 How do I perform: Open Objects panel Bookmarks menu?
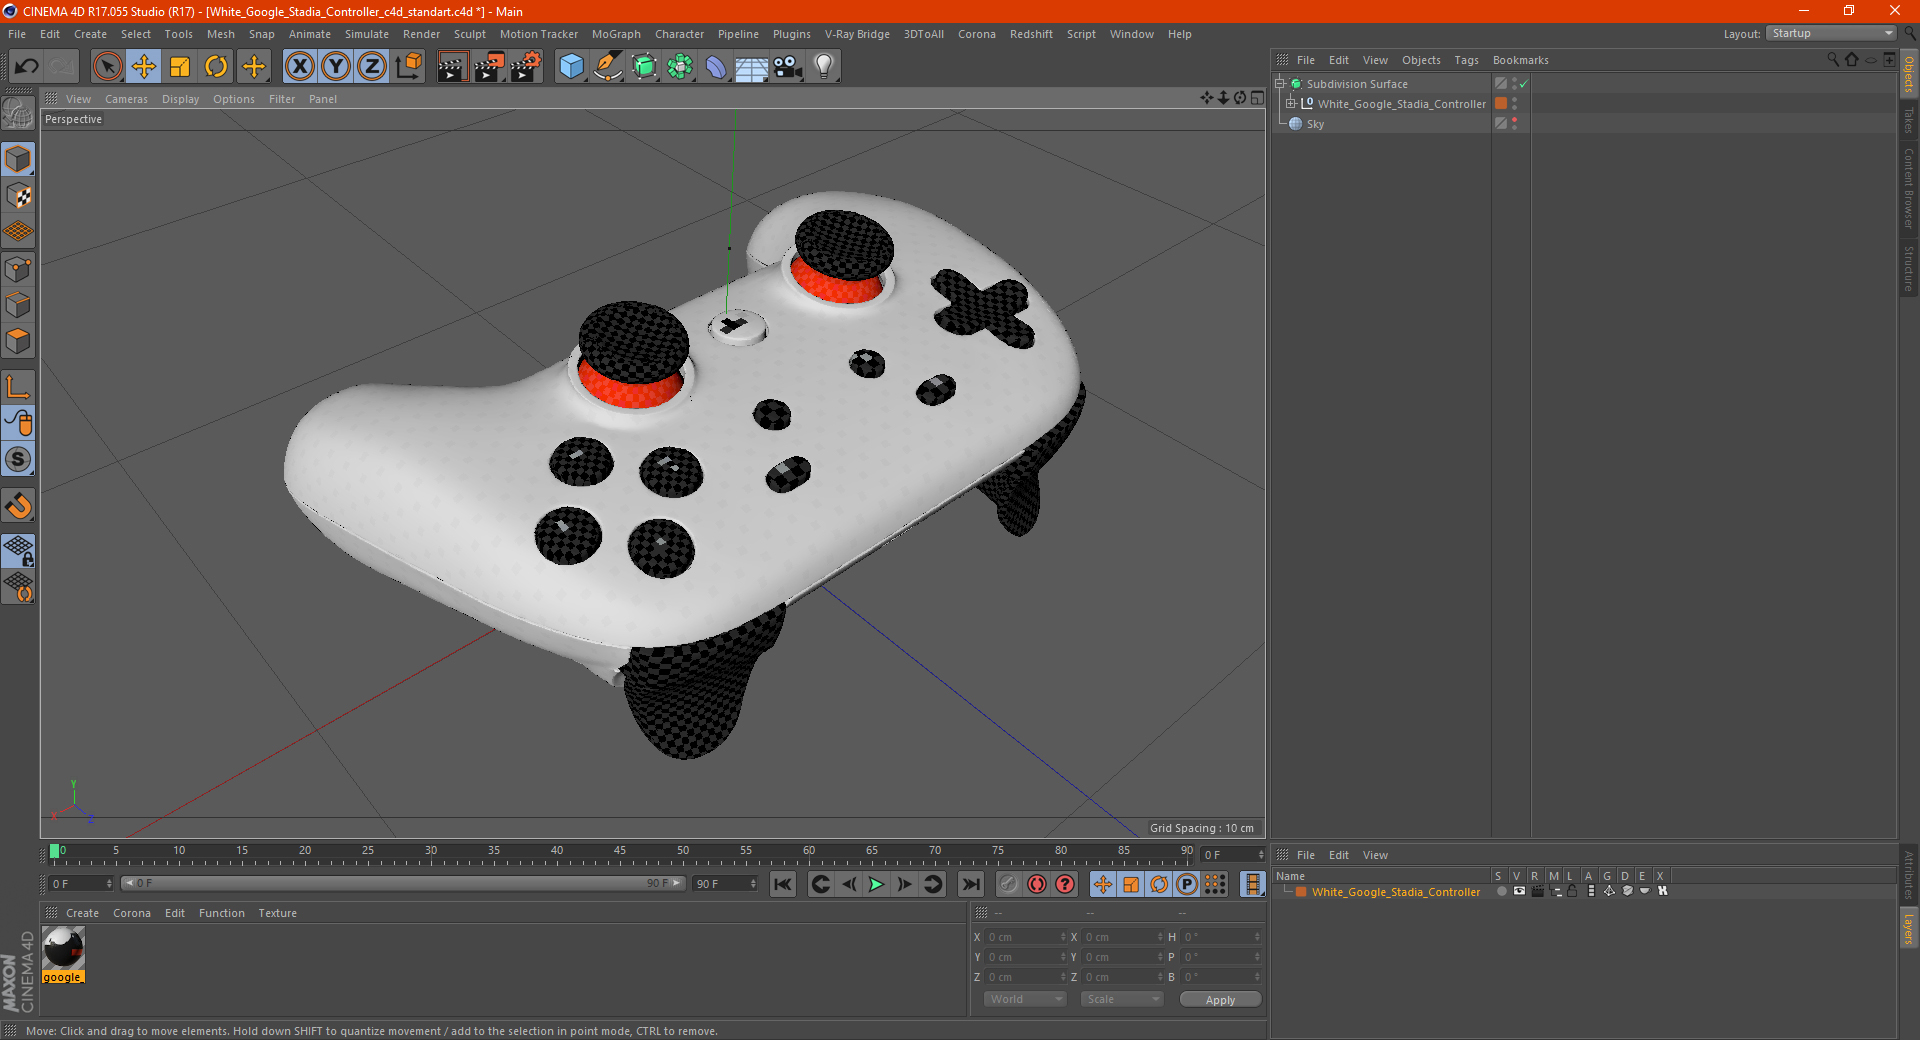(x=1520, y=60)
